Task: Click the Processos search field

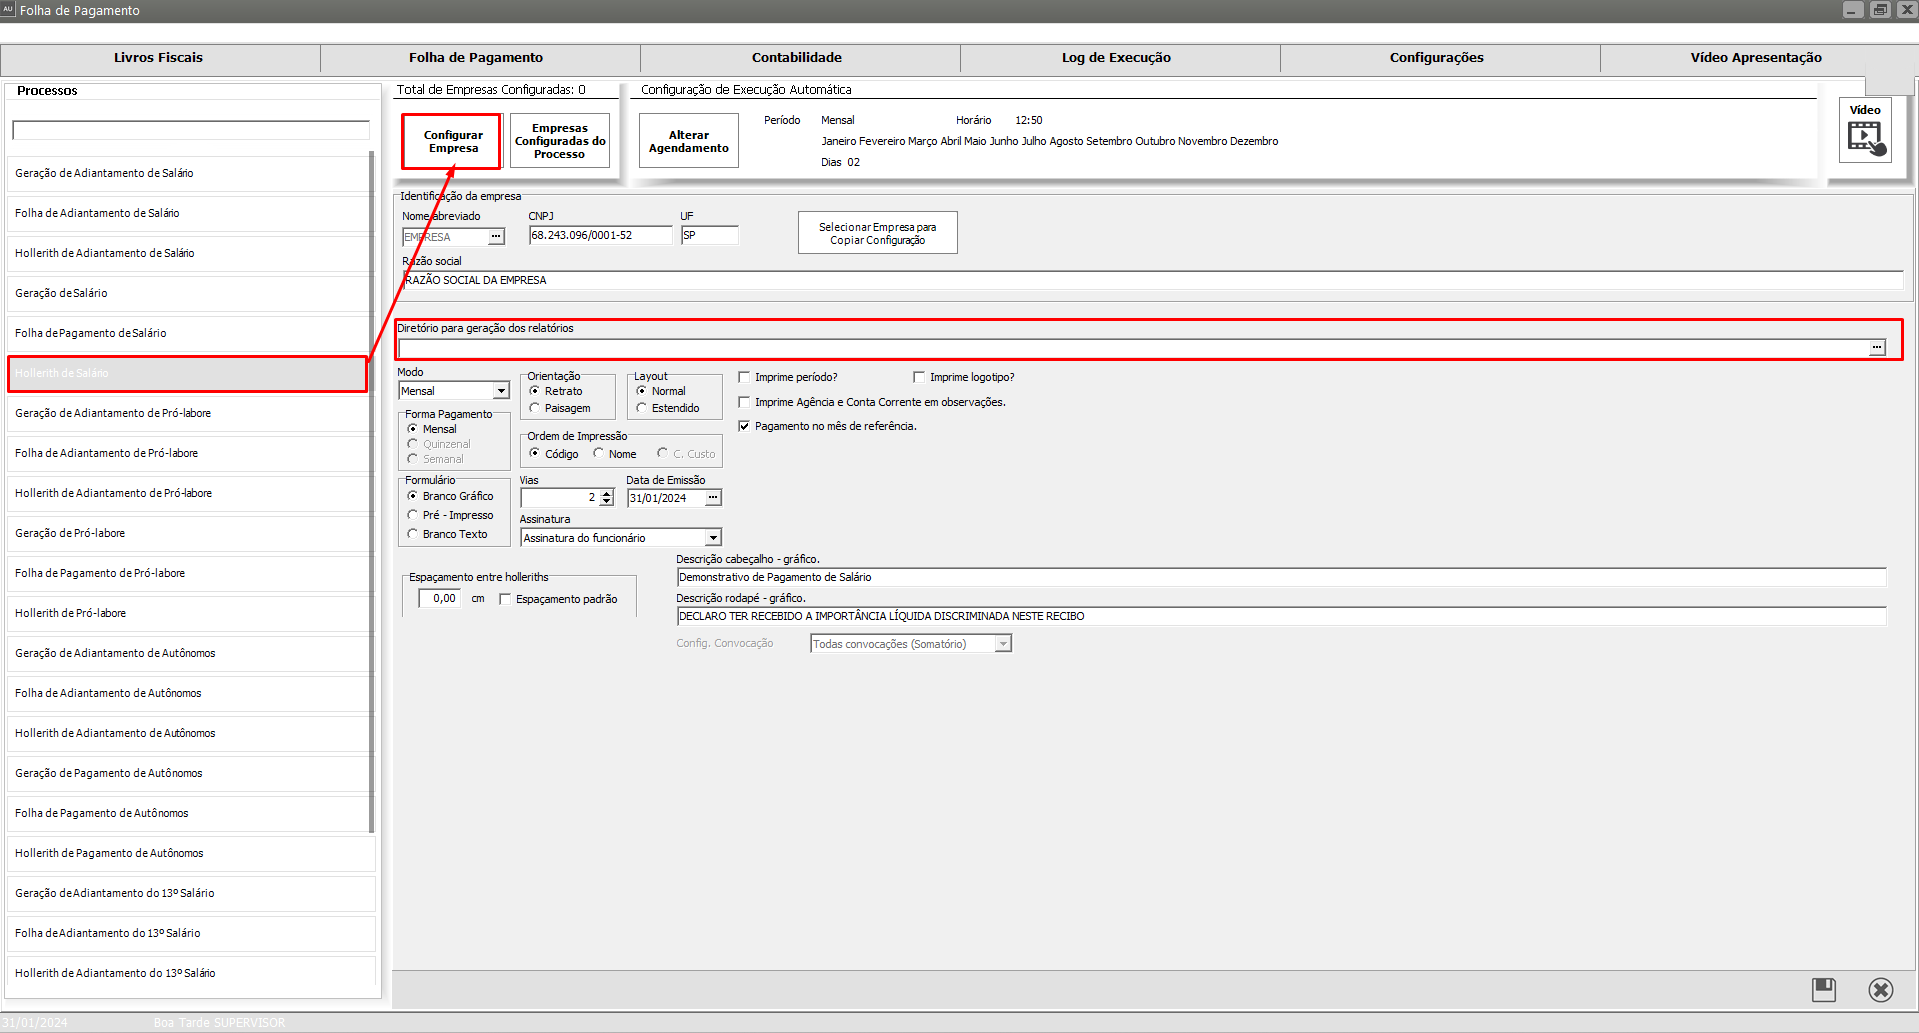Action: coord(191,130)
